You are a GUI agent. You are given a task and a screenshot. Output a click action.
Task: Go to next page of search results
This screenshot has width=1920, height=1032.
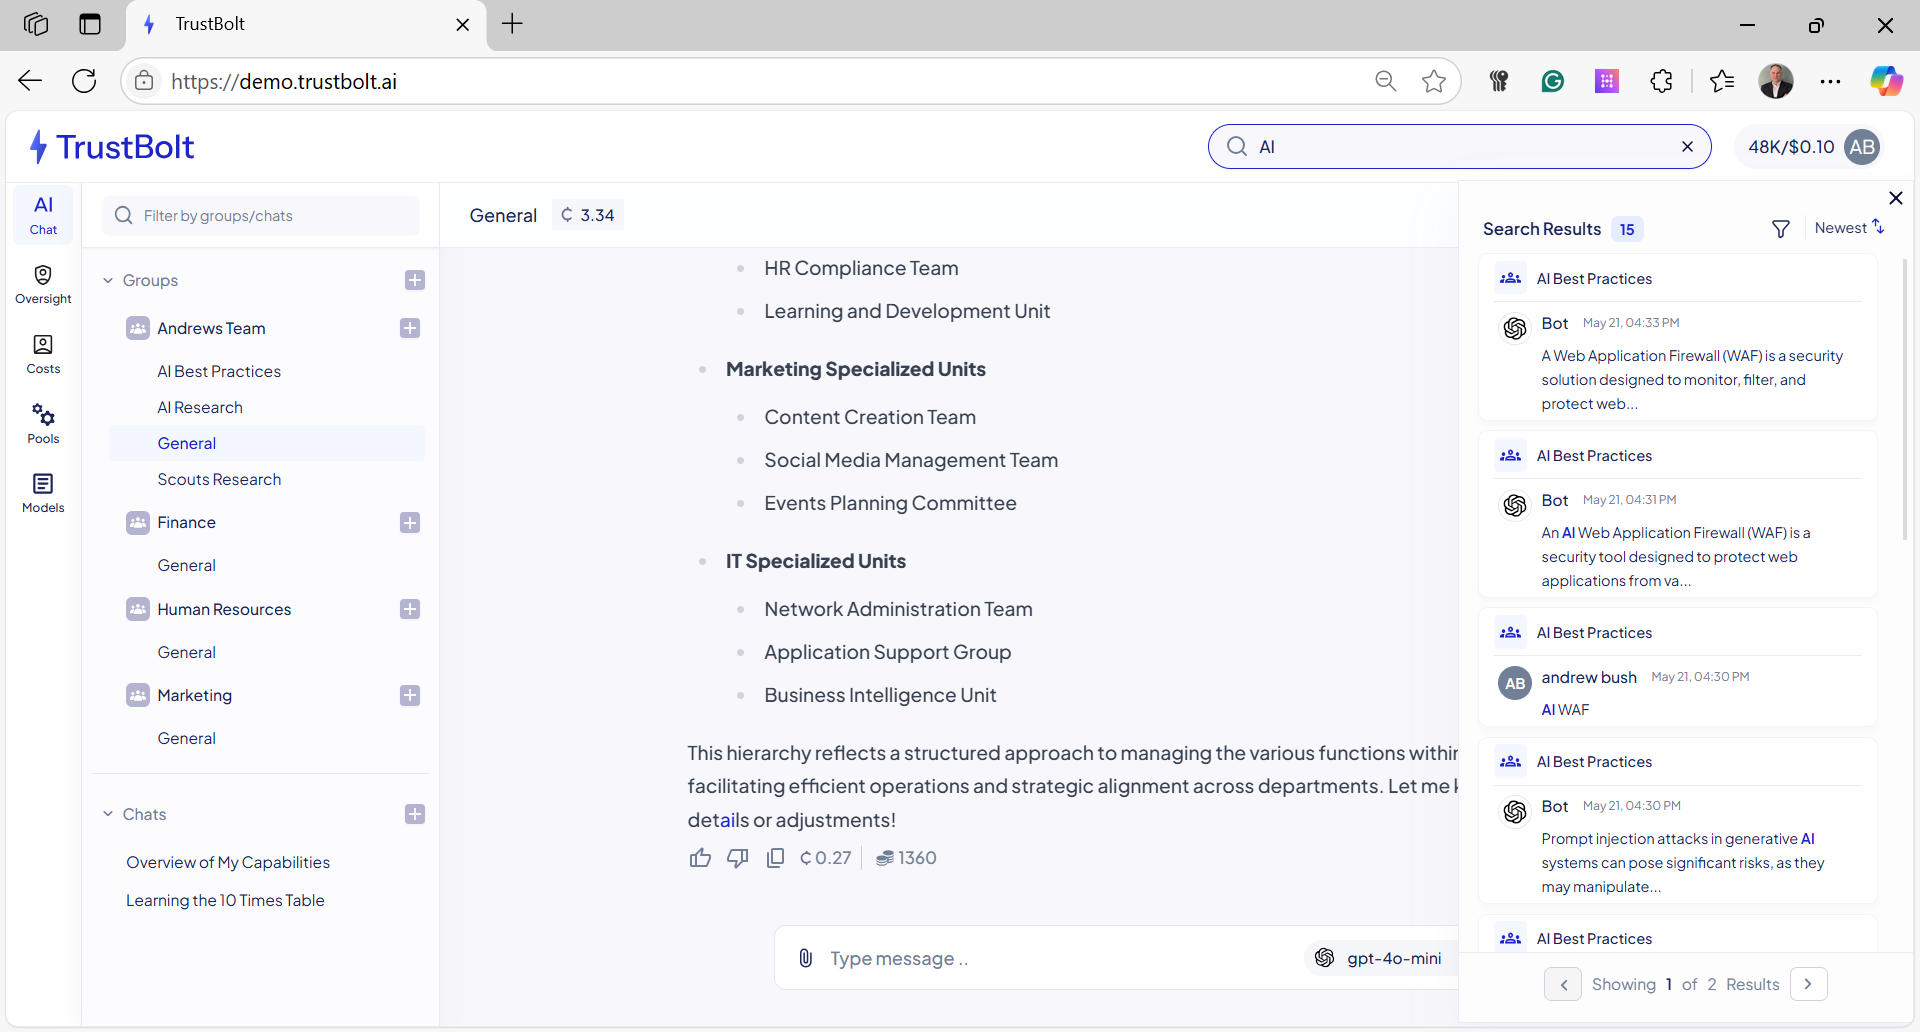pyautogui.click(x=1808, y=984)
